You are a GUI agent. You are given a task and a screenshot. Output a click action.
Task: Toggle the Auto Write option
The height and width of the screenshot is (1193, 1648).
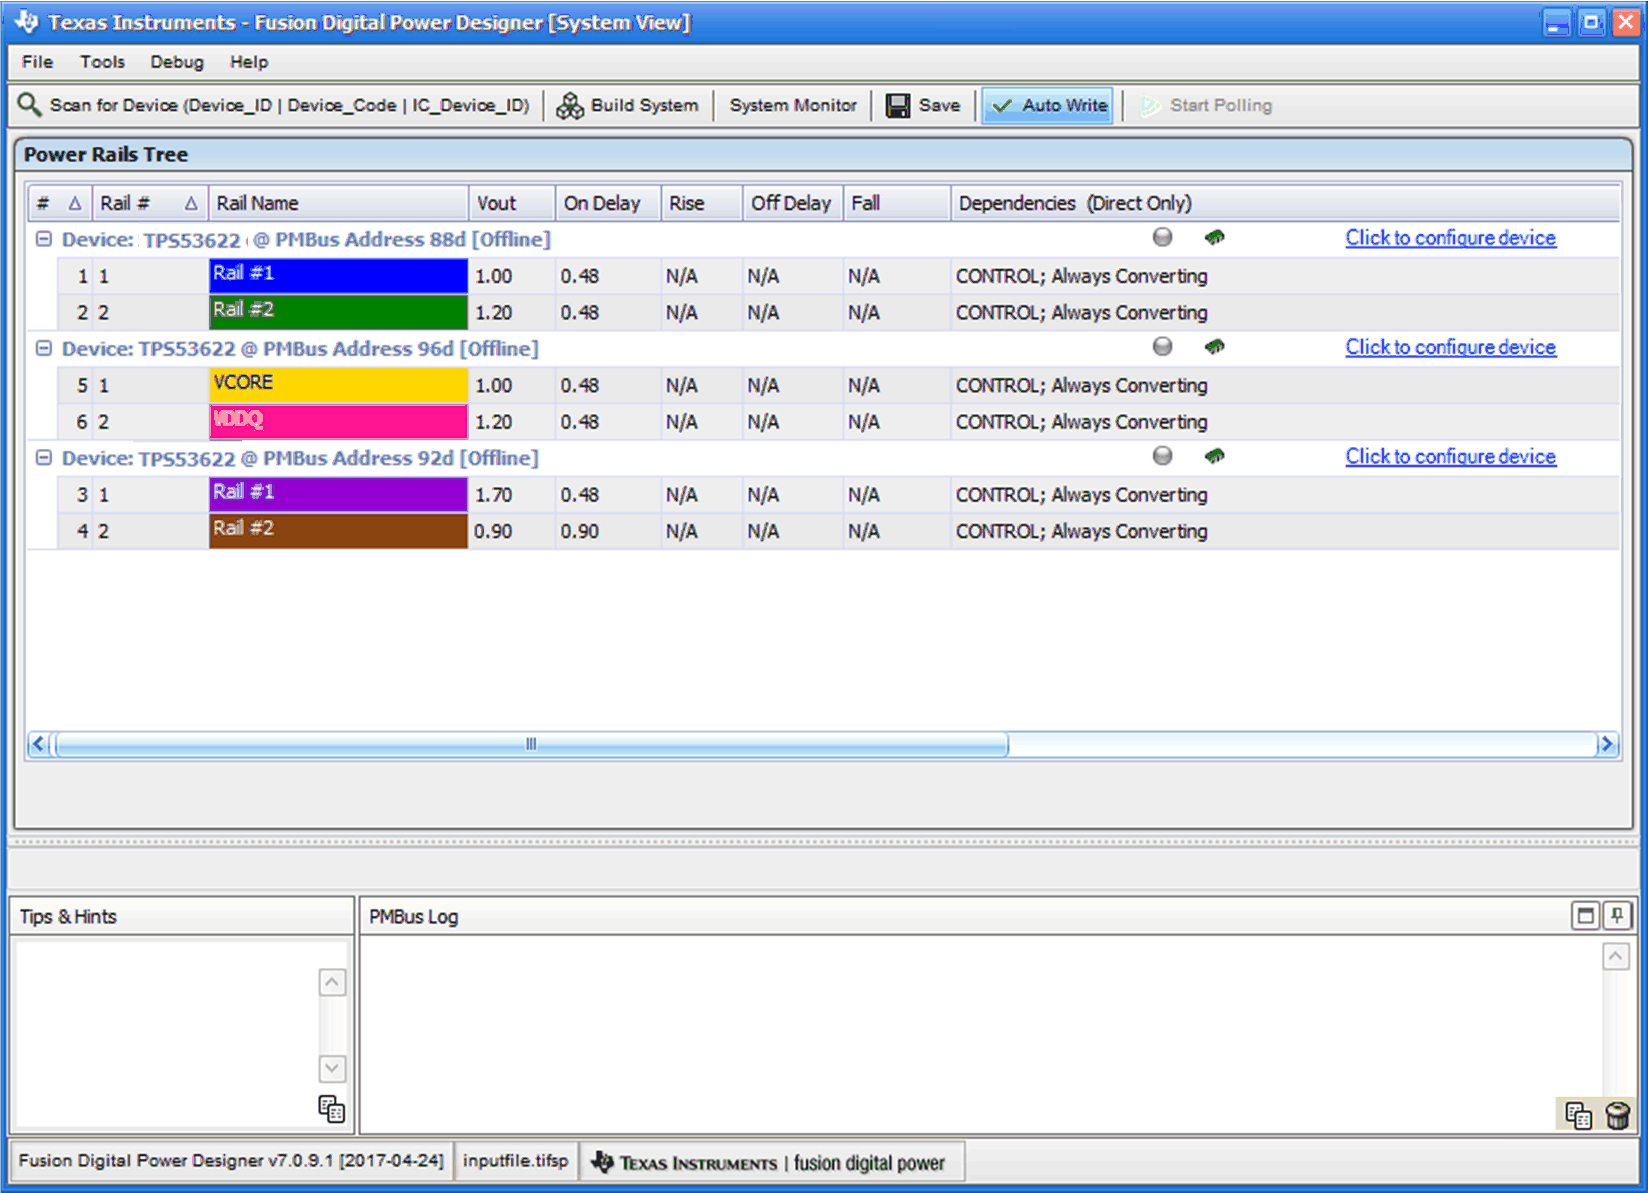coord(1049,105)
